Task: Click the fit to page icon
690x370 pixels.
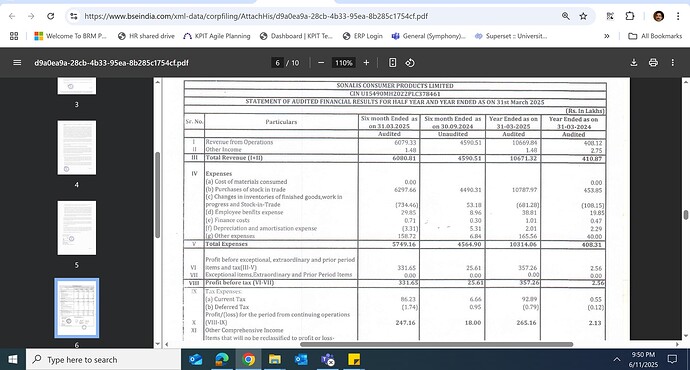Action: 393,63
